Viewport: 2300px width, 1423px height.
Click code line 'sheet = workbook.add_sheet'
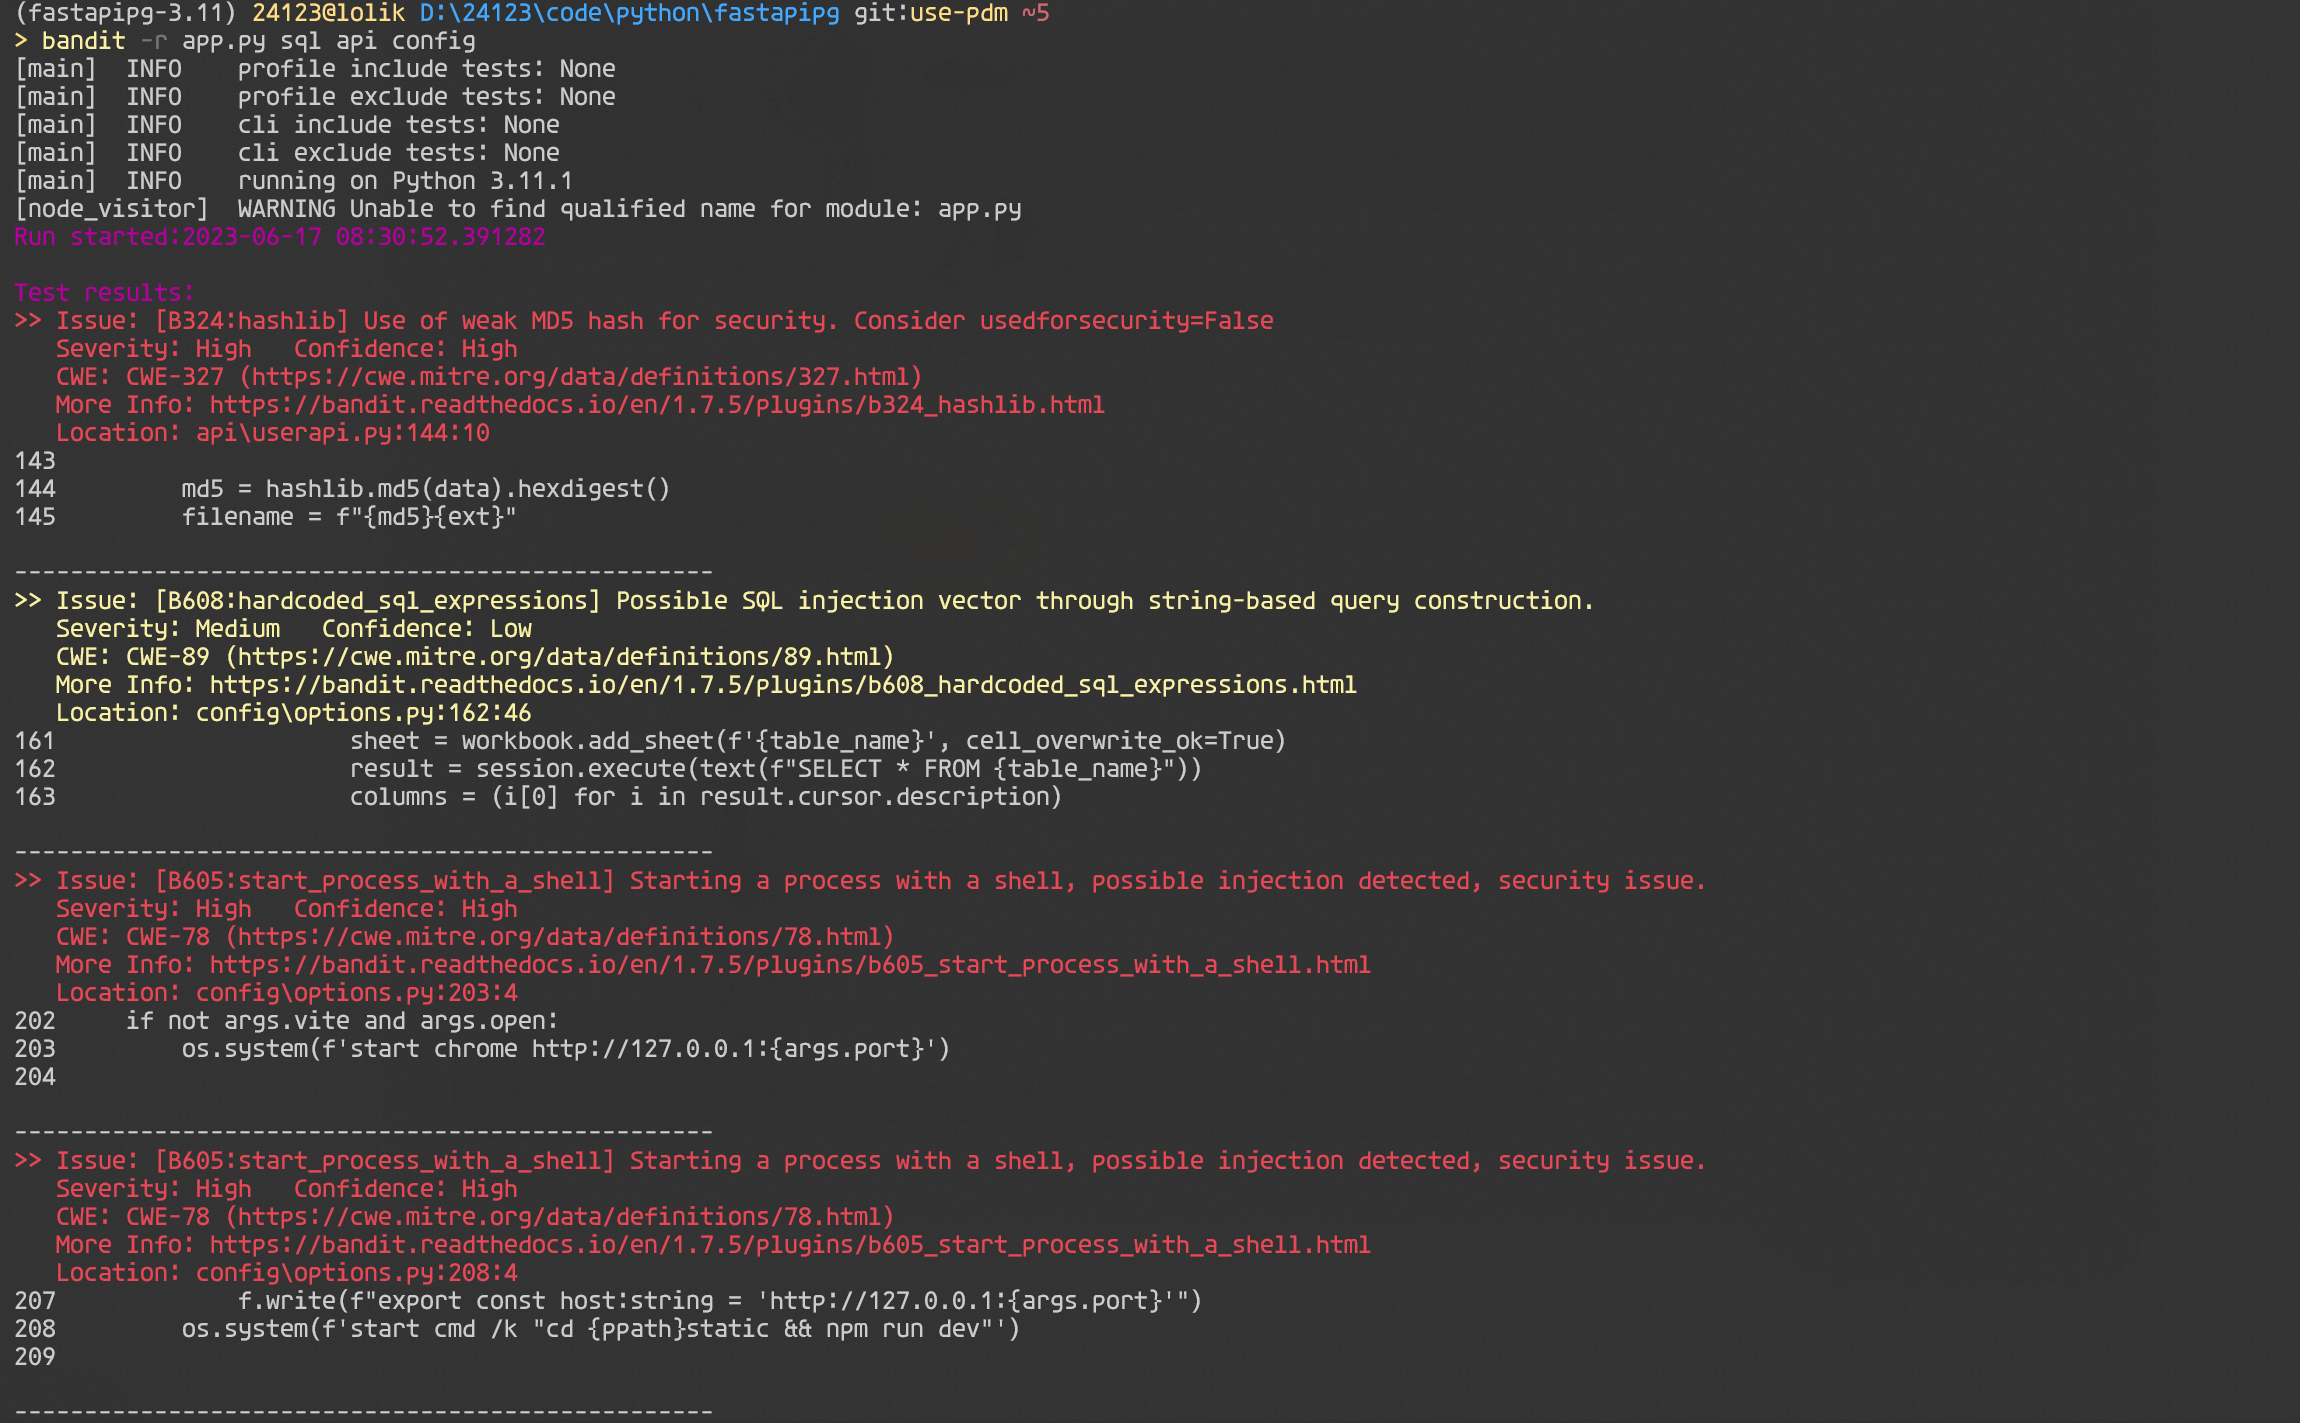(818, 741)
